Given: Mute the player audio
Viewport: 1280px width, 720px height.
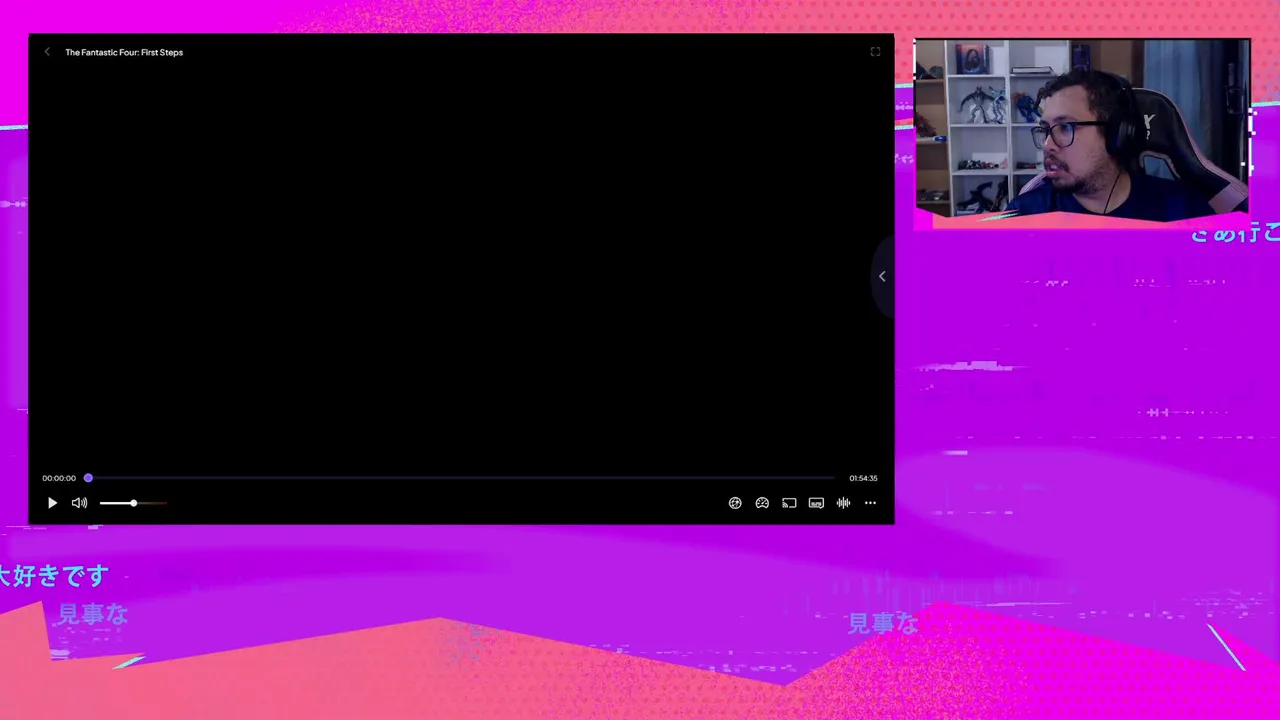Looking at the screenshot, I should 79,503.
